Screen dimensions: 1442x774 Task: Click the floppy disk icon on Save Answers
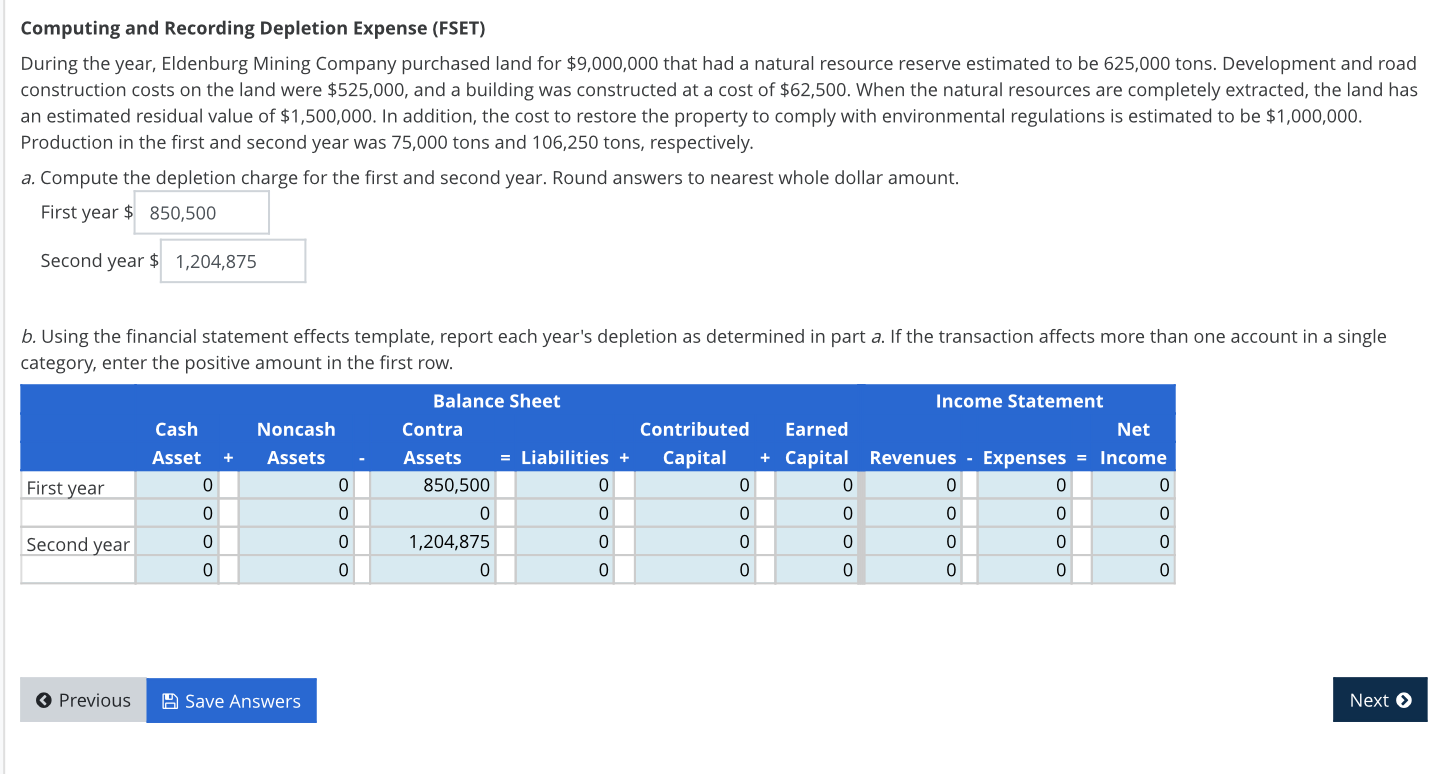pyautogui.click(x=170, y=701)
